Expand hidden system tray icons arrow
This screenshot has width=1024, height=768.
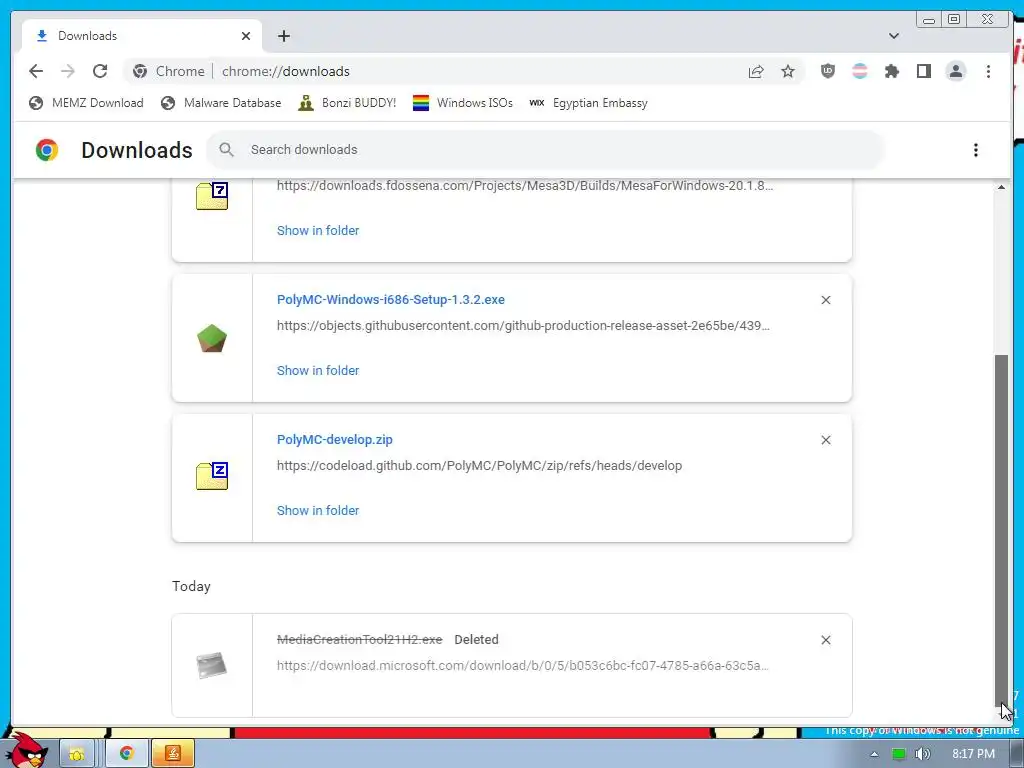(x=874, y=754)
